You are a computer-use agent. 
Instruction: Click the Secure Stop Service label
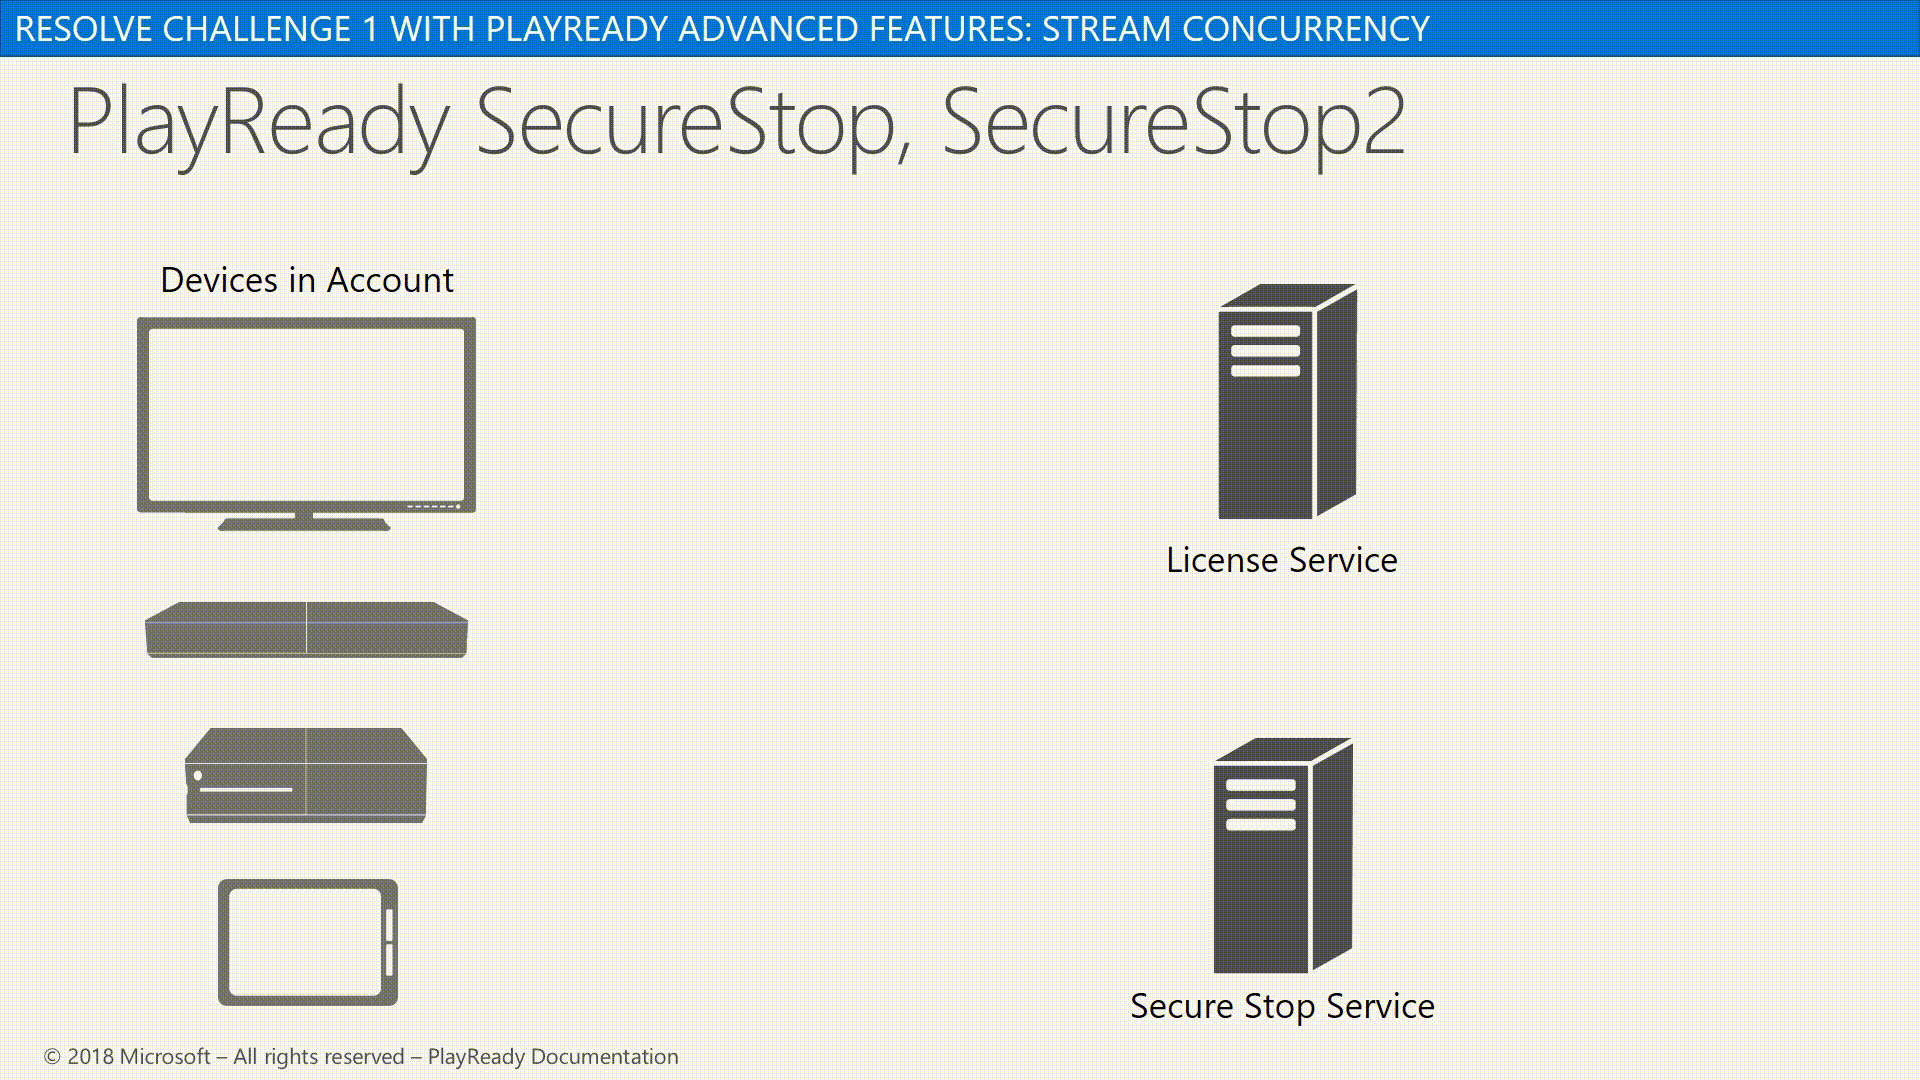pos(1282,1005)
